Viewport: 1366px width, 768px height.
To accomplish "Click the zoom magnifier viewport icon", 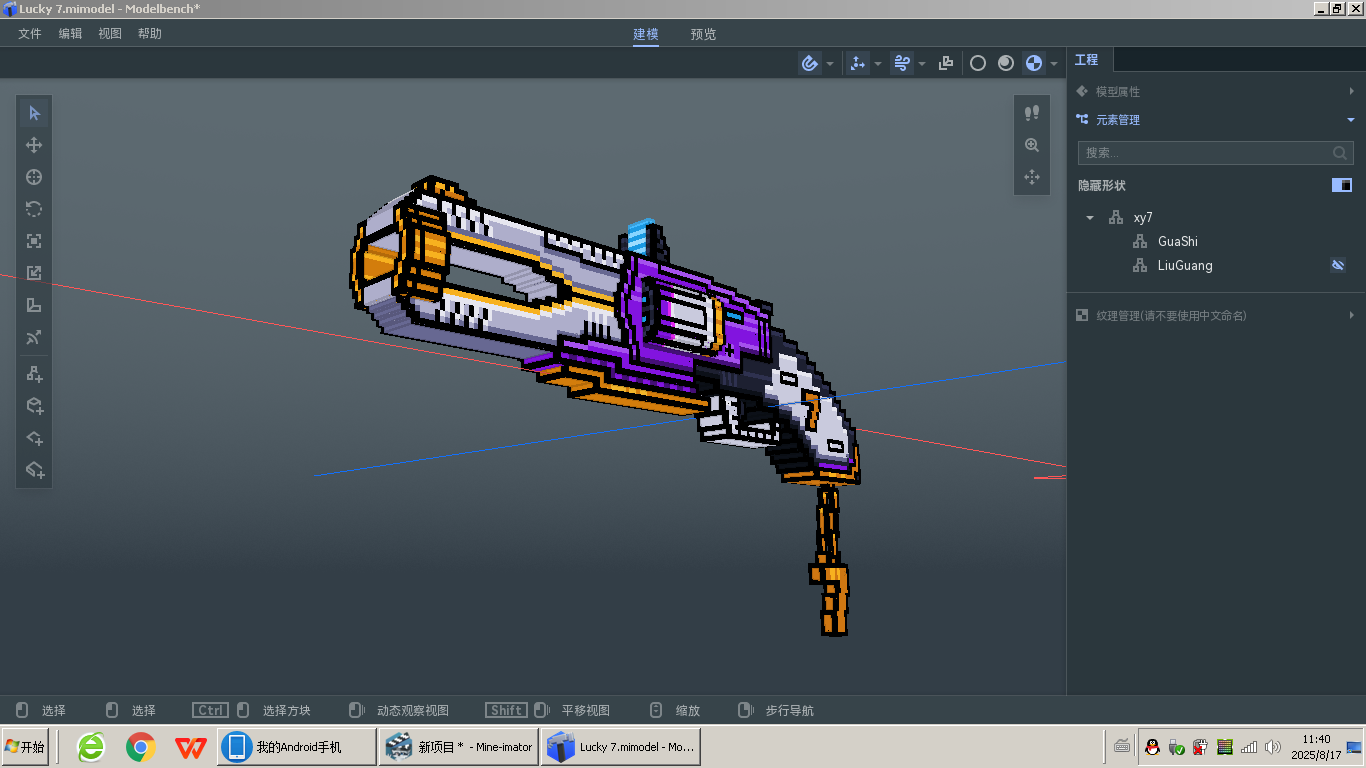I will pyautogui.click(x=1032, y=145).
